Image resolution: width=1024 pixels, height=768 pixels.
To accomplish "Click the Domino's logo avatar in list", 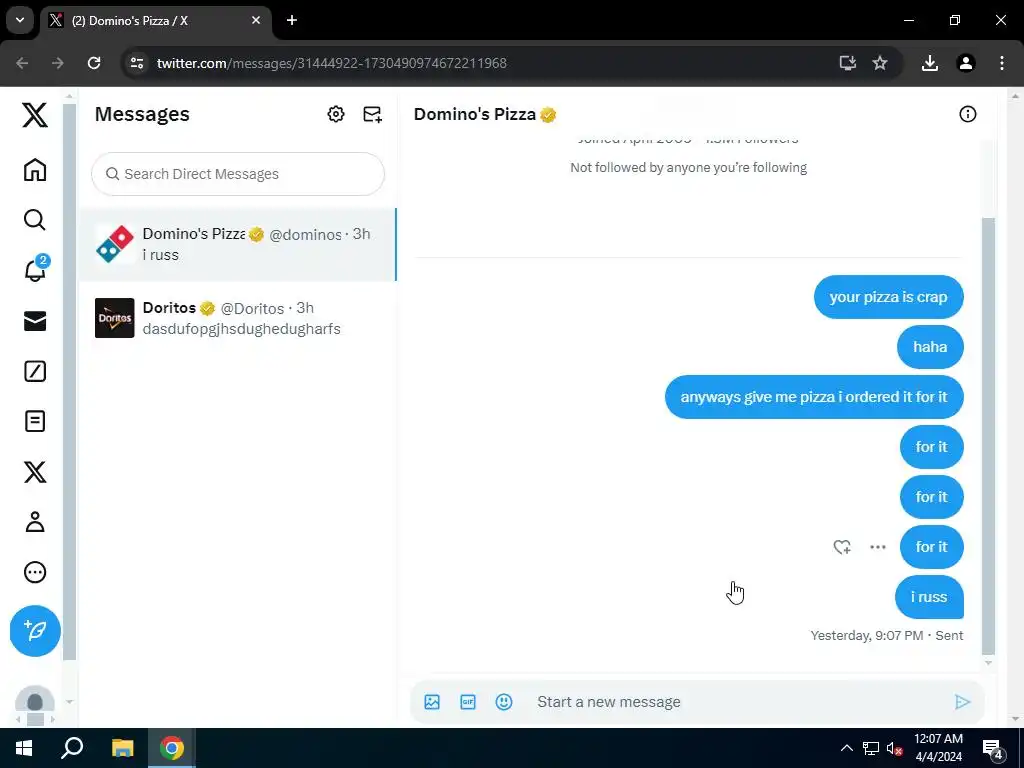I will 114,244.
